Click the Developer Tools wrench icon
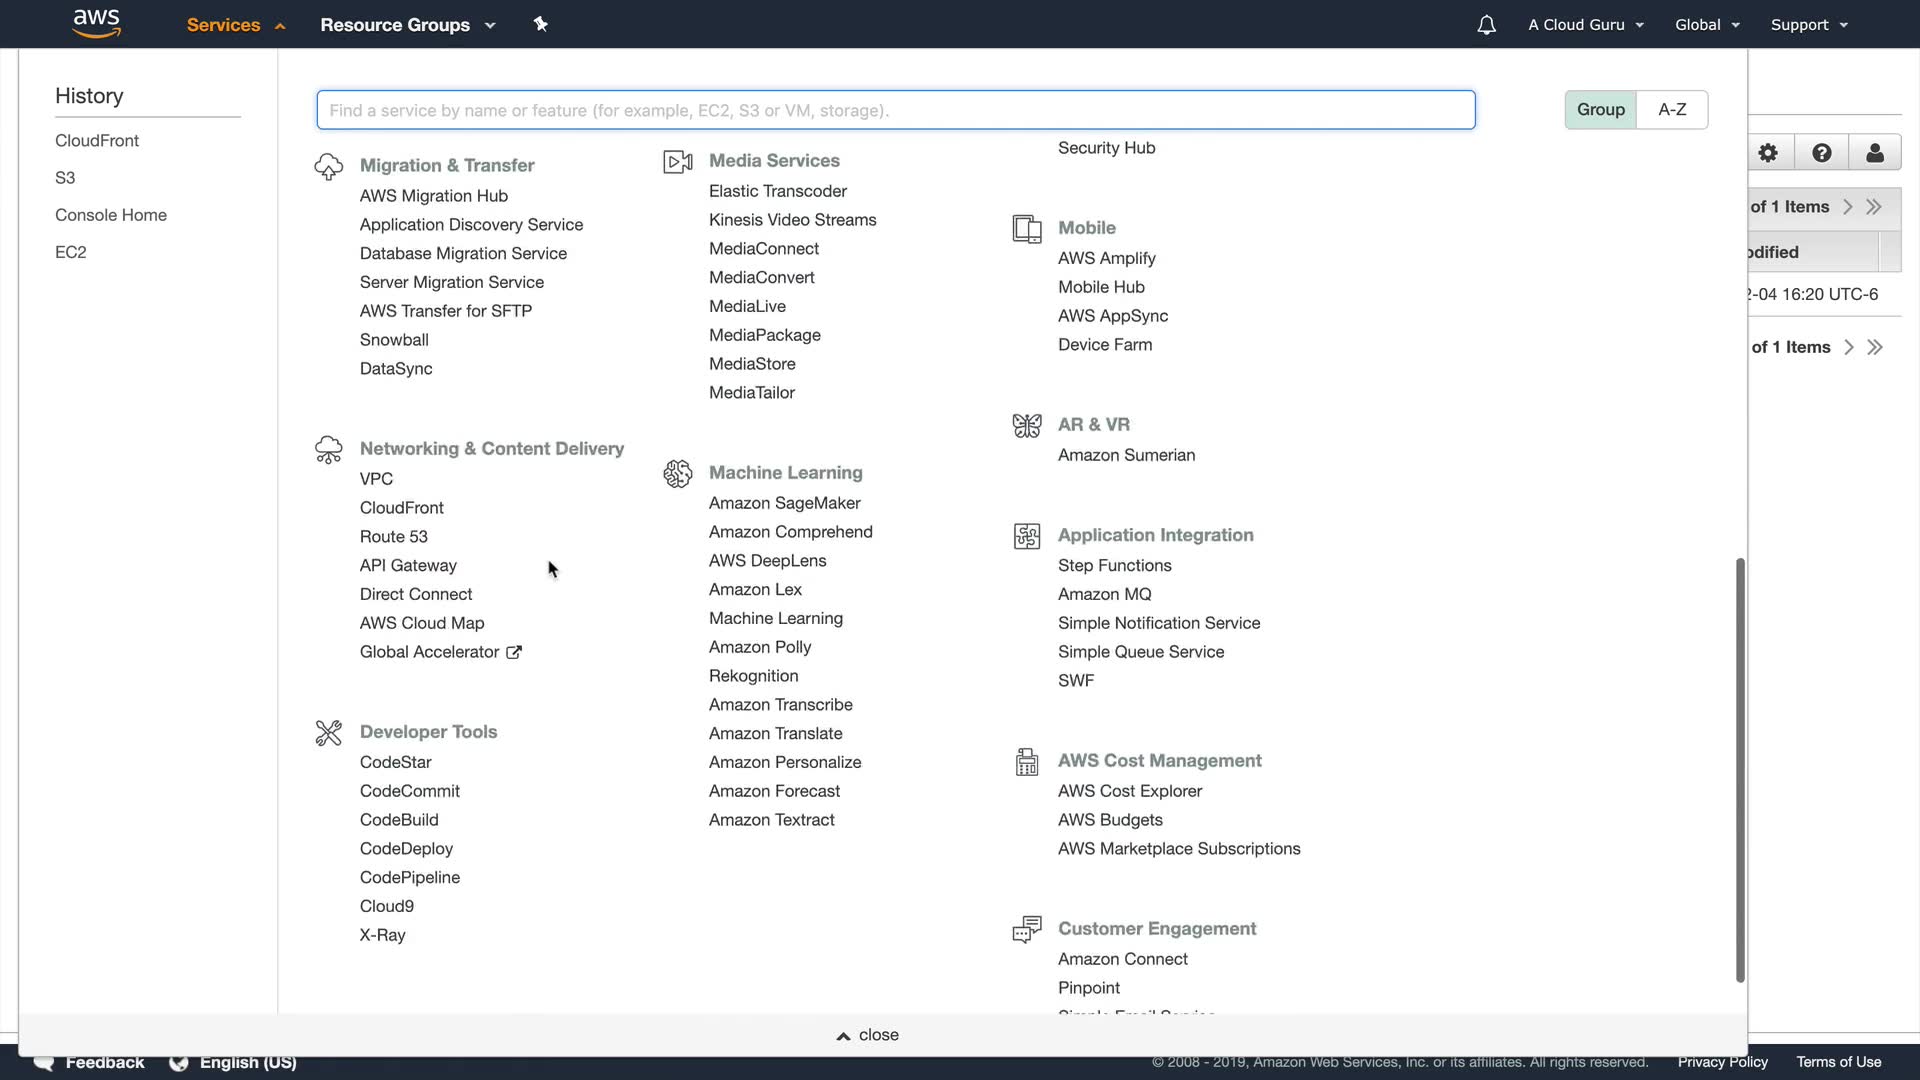 click(x=328, y=732)
